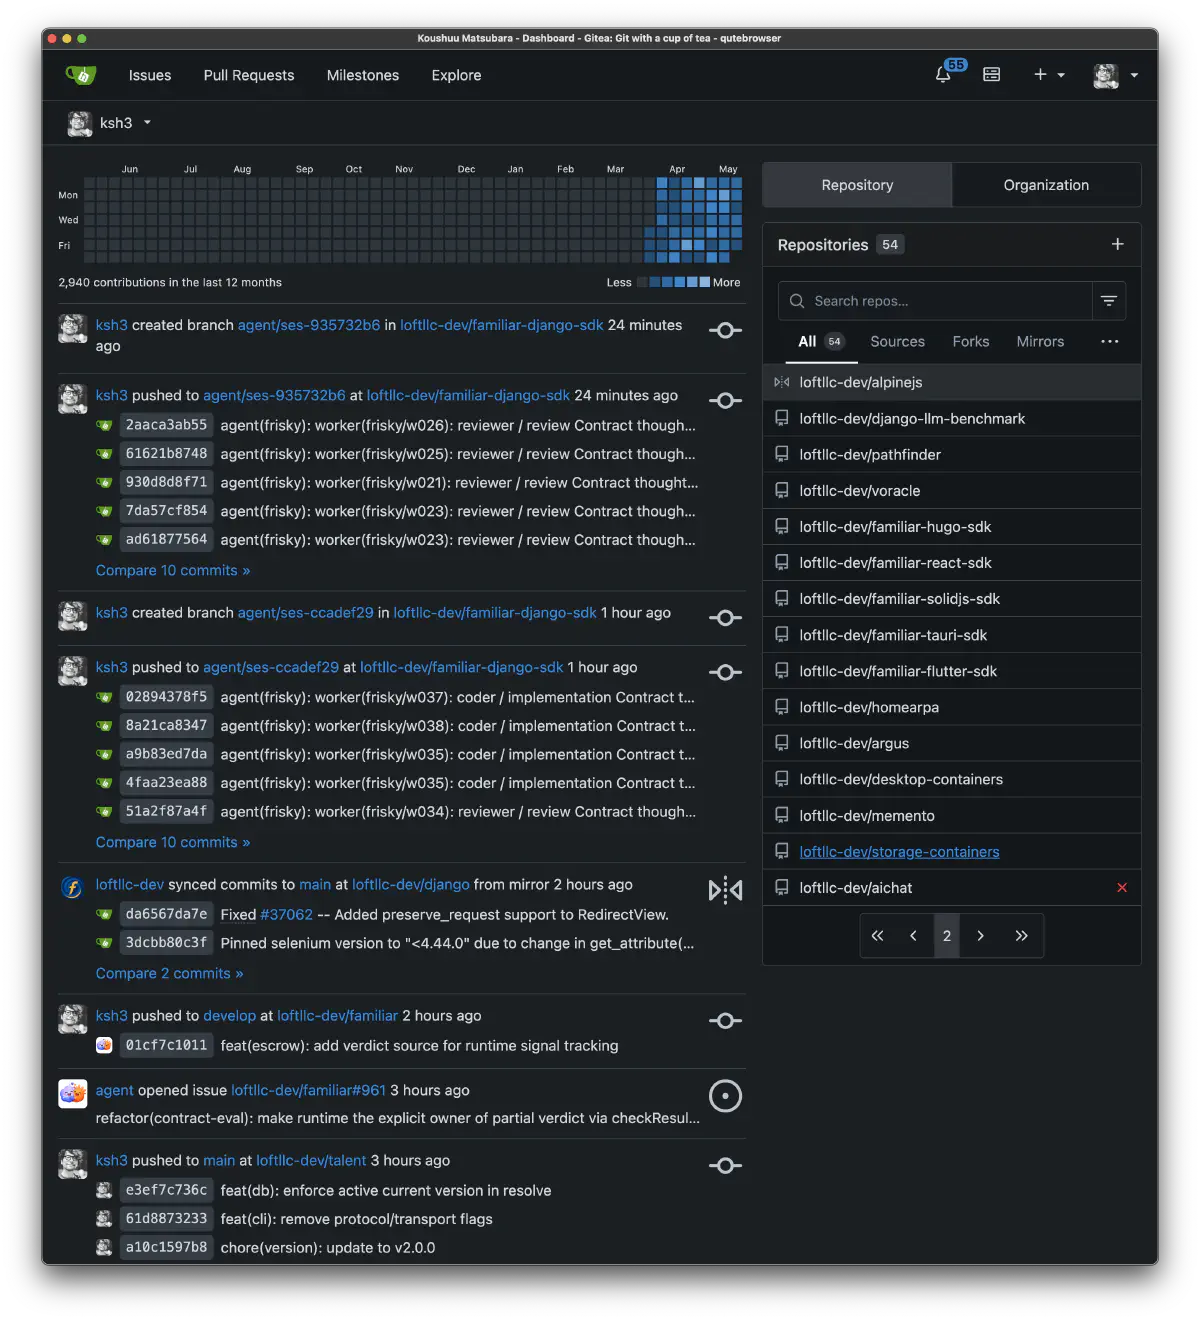Click commit icon for talent push
Screen dimensions: 1200x1320
(725, 1166)
